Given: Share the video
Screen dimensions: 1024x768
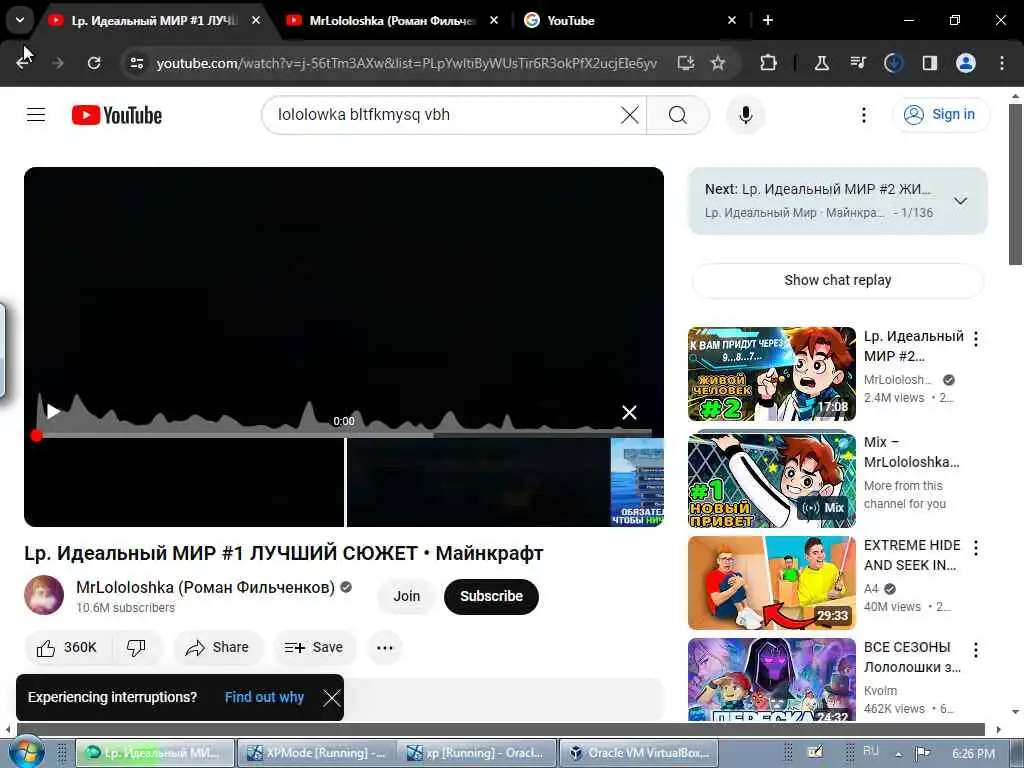Looking at the screenshot, I should click(217, 647).
